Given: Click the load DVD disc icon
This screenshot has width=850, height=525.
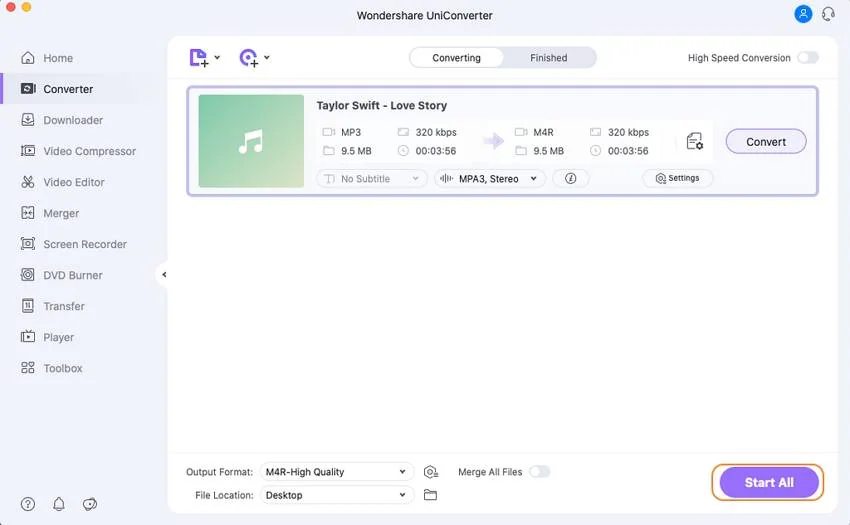Looking at the screenshot, I should click(x=249, y=57).
